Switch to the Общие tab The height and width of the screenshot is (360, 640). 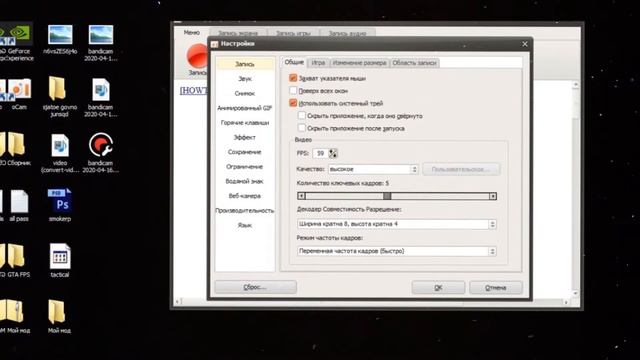point(294,62)
